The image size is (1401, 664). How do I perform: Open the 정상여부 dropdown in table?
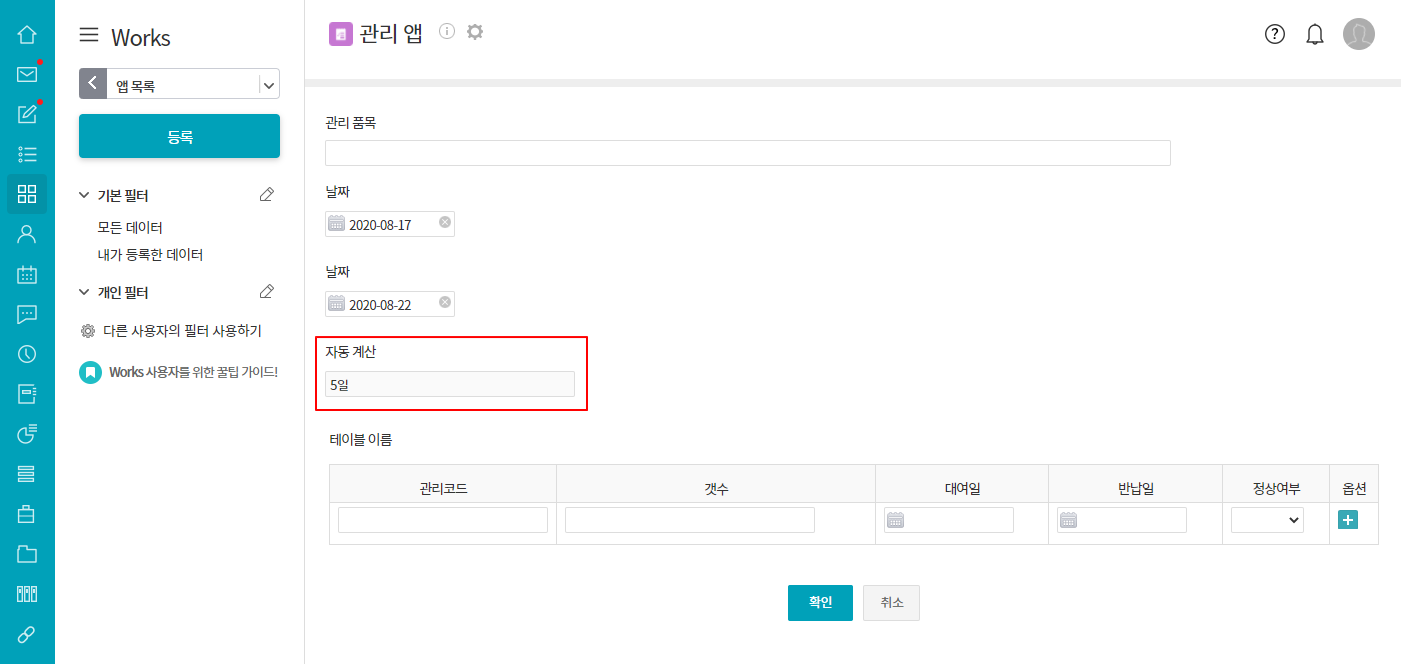point(1267,520)
